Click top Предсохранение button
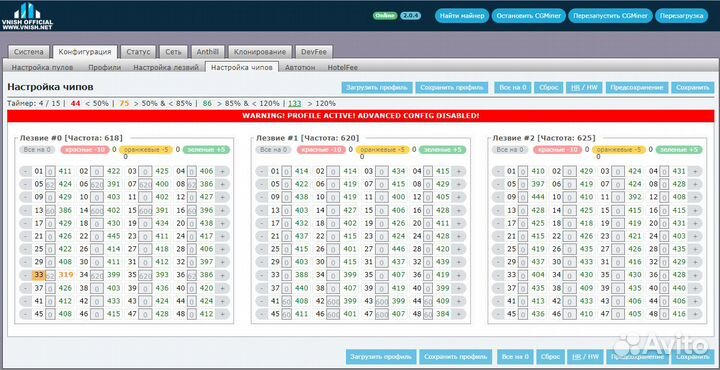This screenshot has width=720, height=370. point(636,87)
